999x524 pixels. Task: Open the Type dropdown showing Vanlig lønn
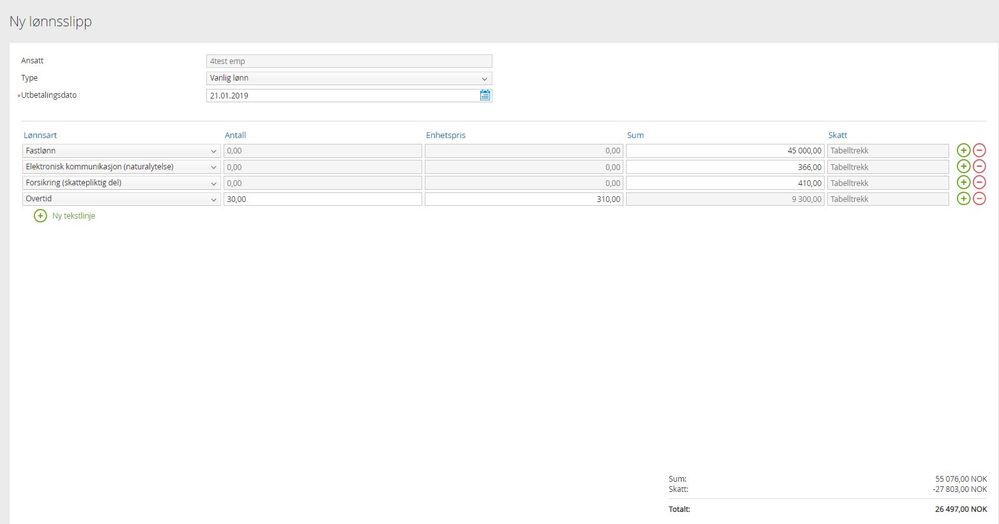(x=349, y=78)
